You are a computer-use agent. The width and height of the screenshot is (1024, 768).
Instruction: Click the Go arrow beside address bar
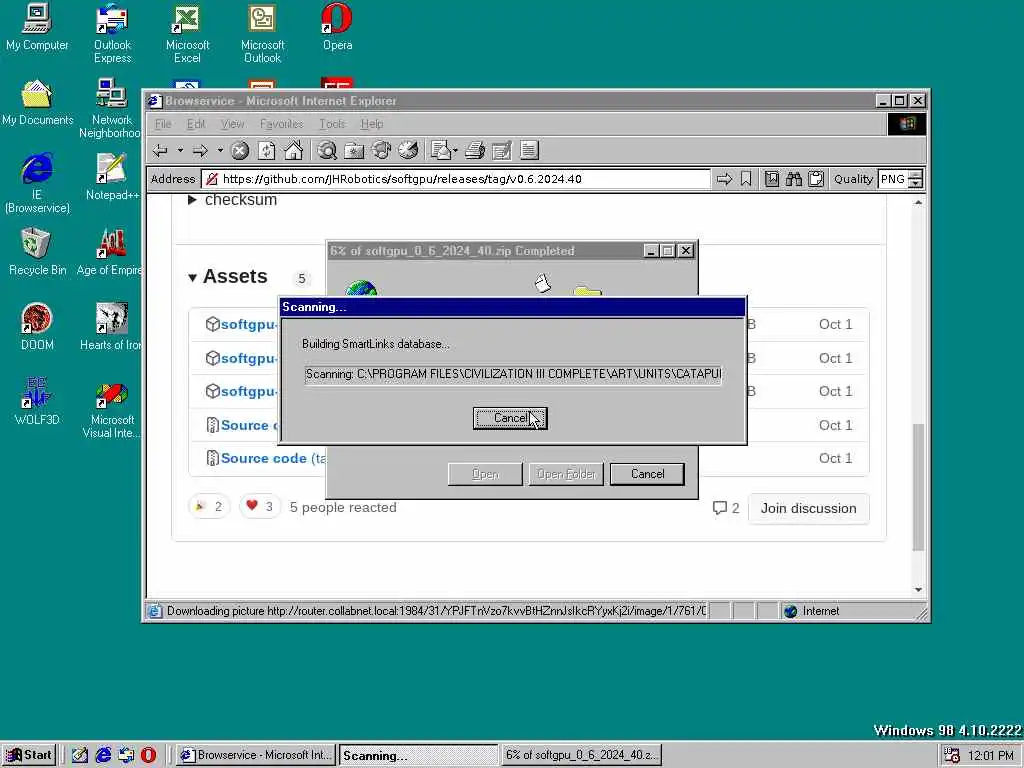(724, 179)
